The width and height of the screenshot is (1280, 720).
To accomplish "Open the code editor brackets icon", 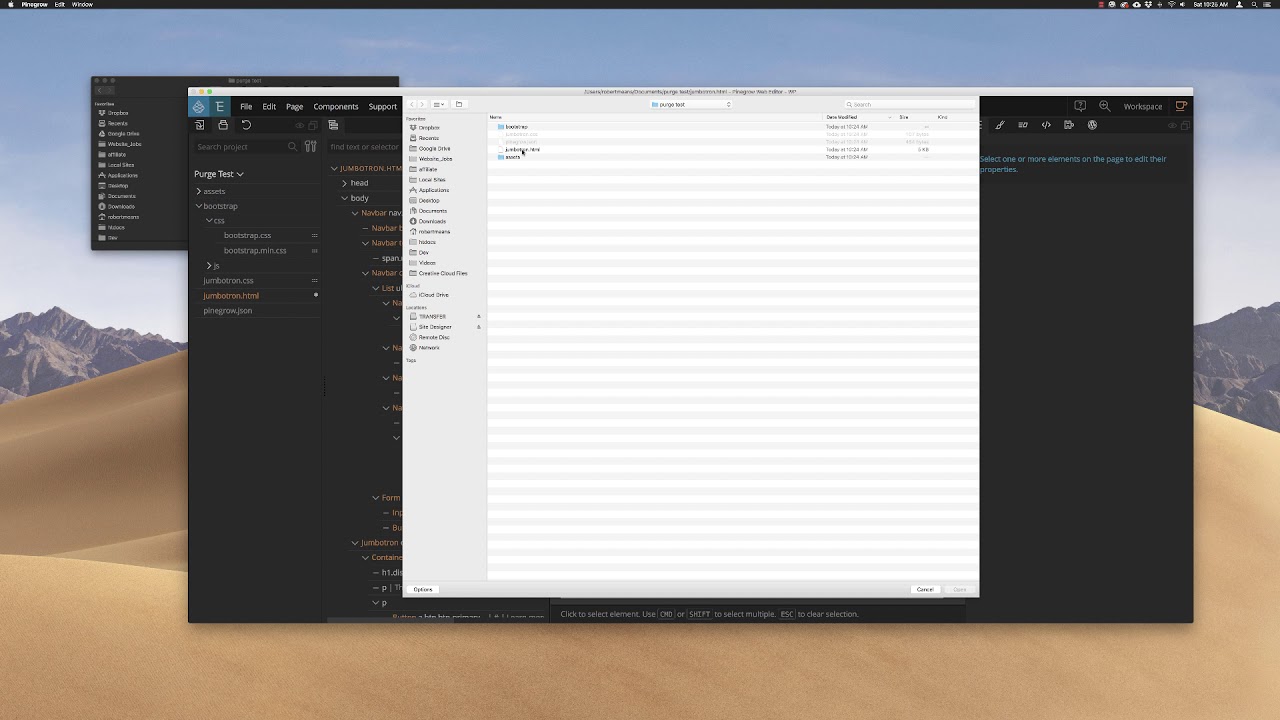I will point(1046,125).
